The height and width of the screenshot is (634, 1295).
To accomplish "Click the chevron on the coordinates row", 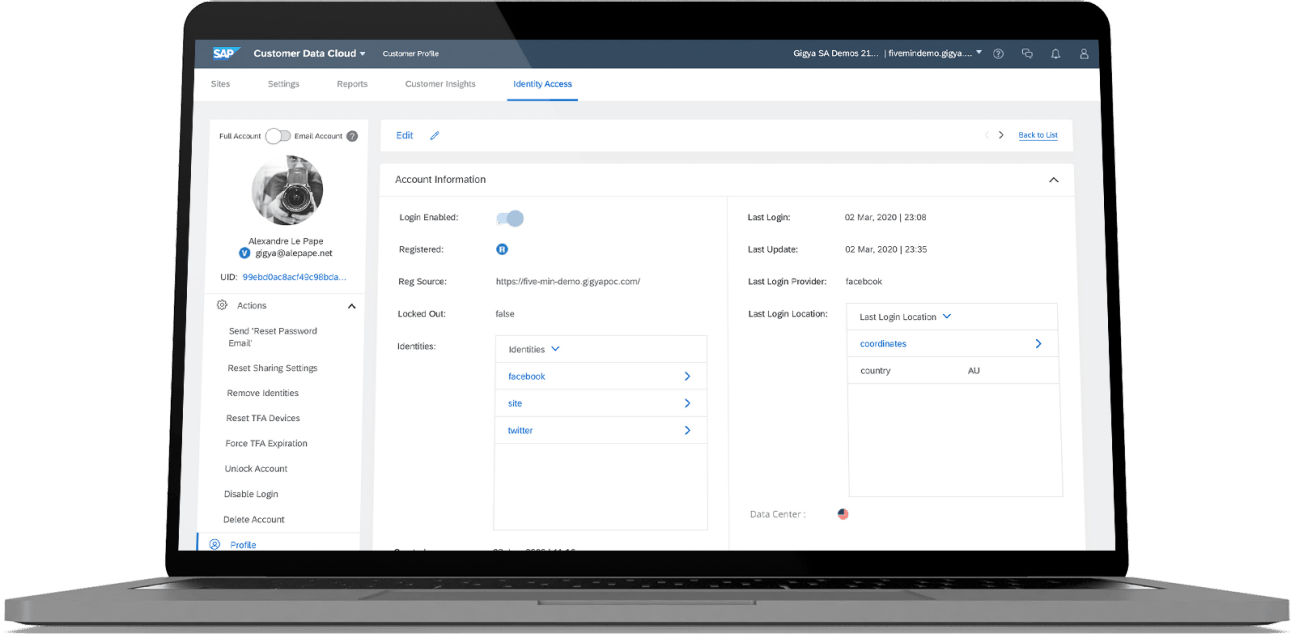I will (x=1038, y=343).
